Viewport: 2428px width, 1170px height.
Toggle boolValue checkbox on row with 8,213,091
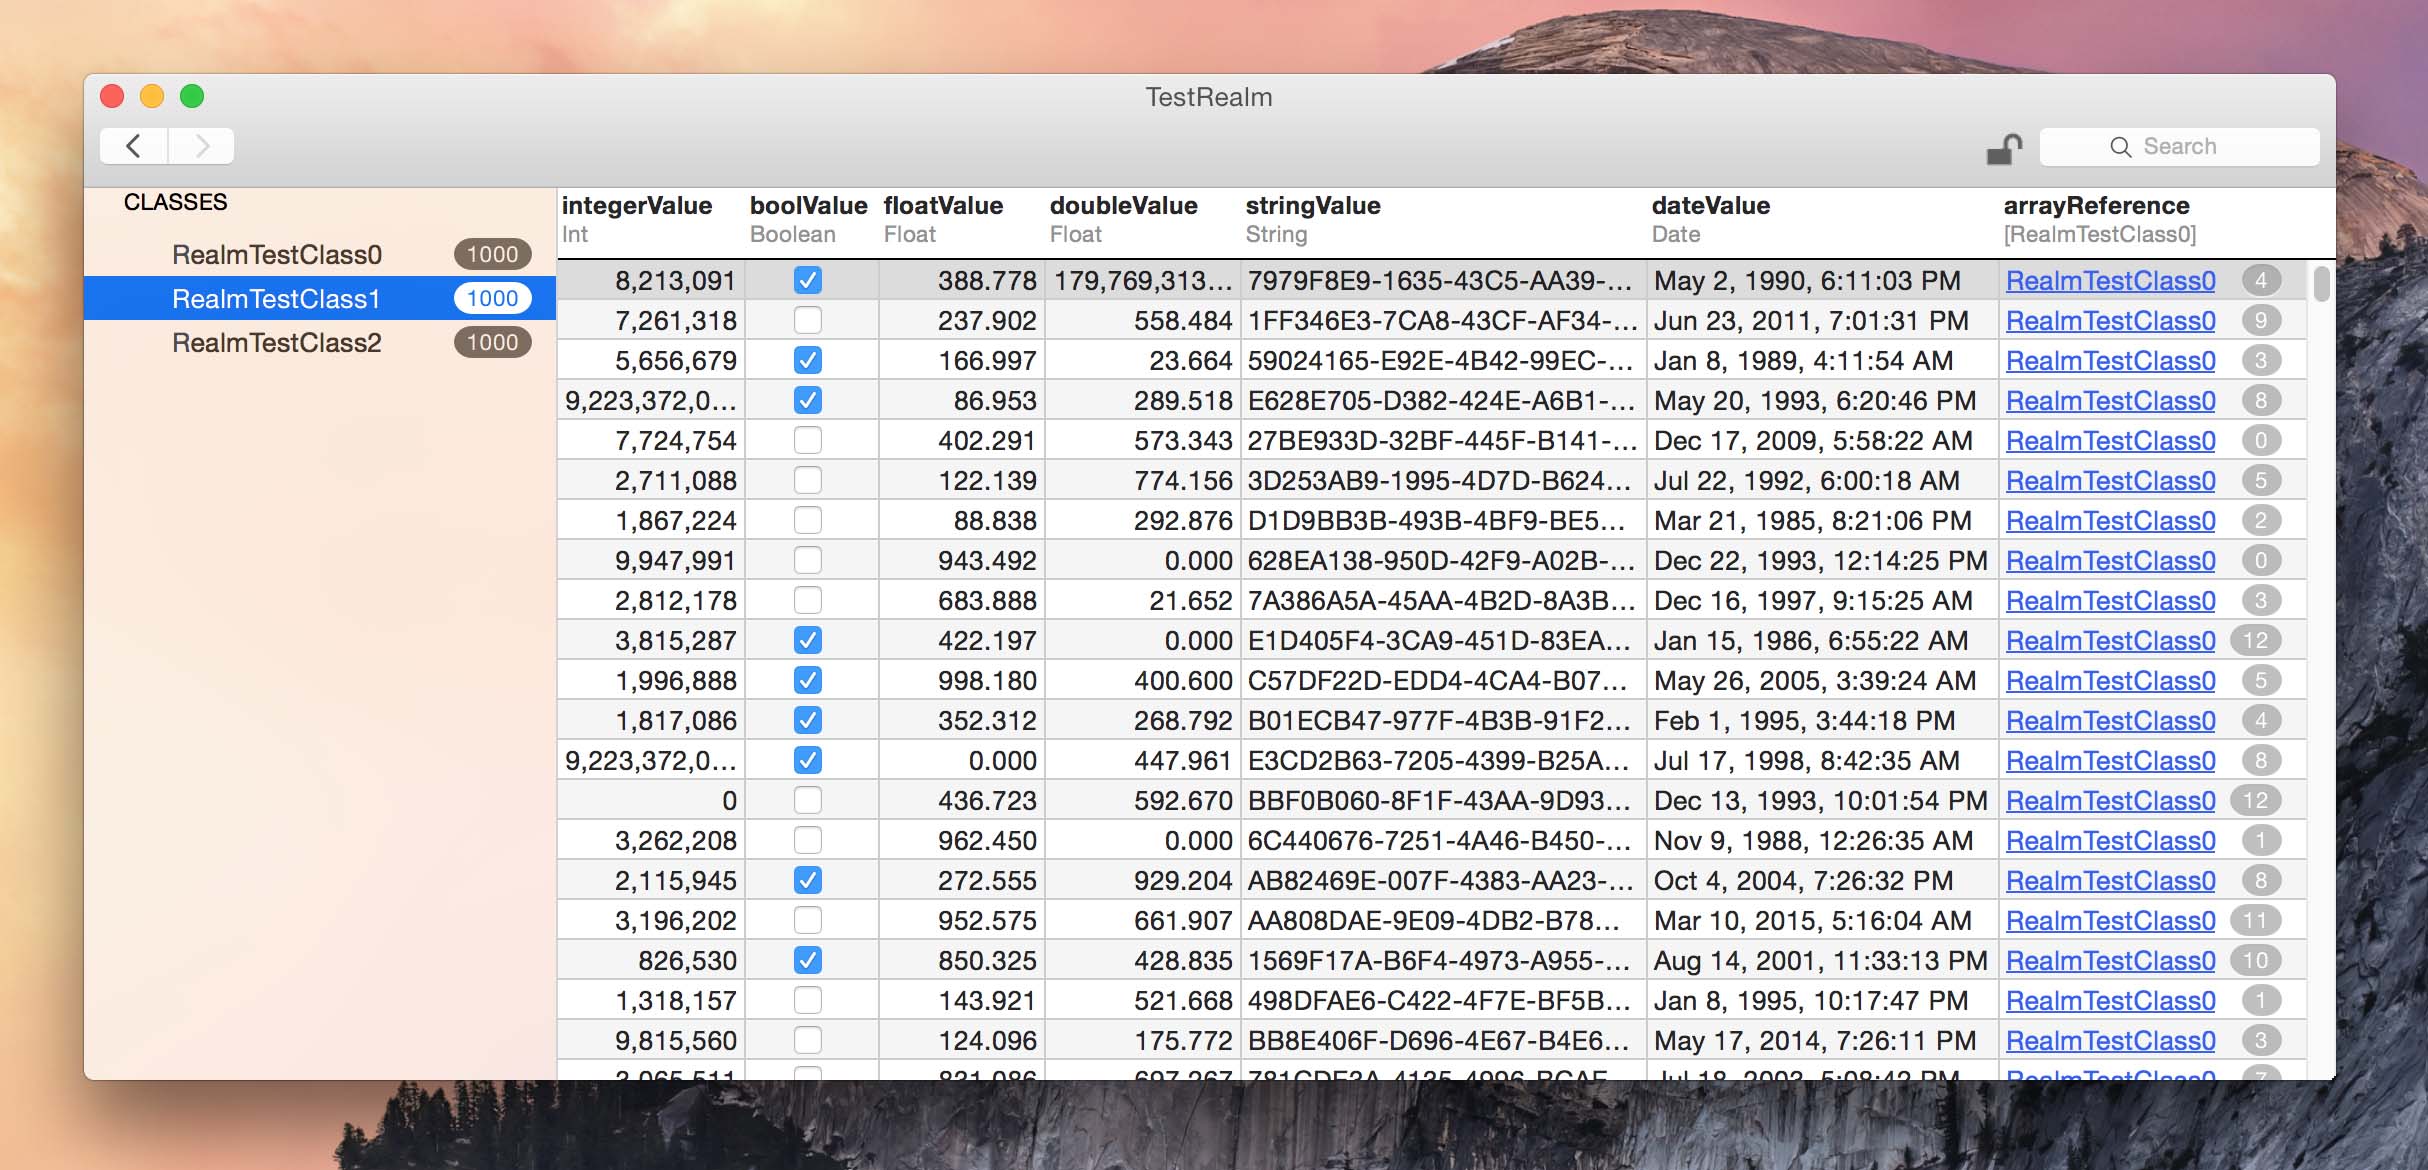(807, 282)
